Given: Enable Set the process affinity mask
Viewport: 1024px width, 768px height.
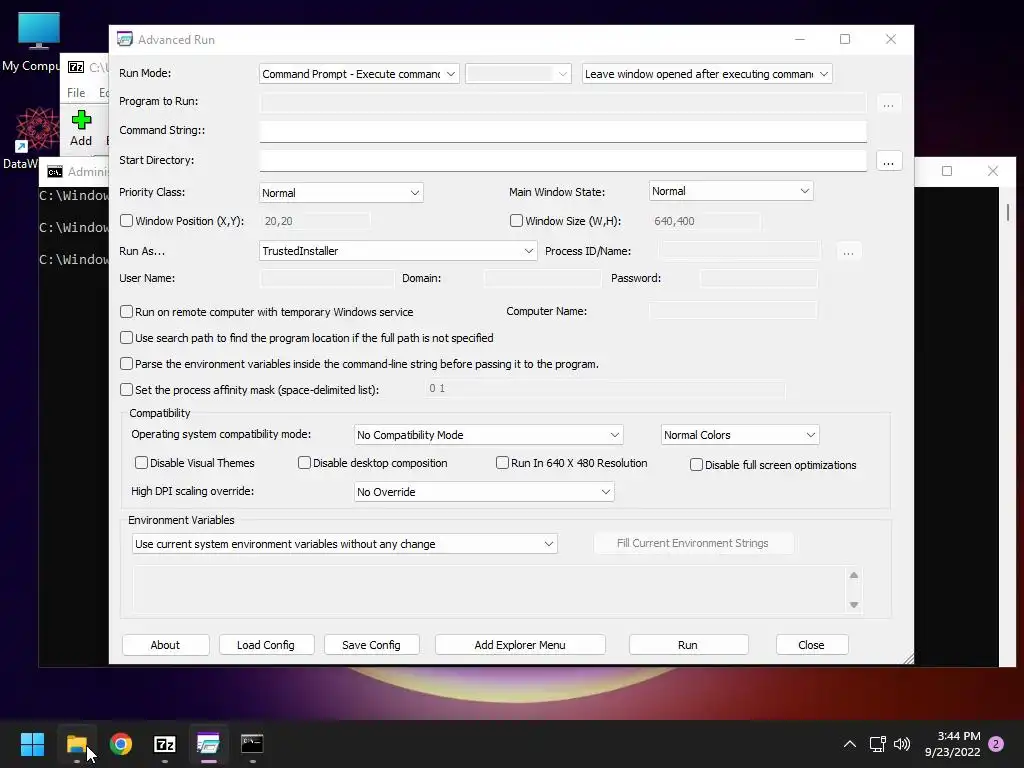Looking at the screenshot, I should click(x=127, y=390).
